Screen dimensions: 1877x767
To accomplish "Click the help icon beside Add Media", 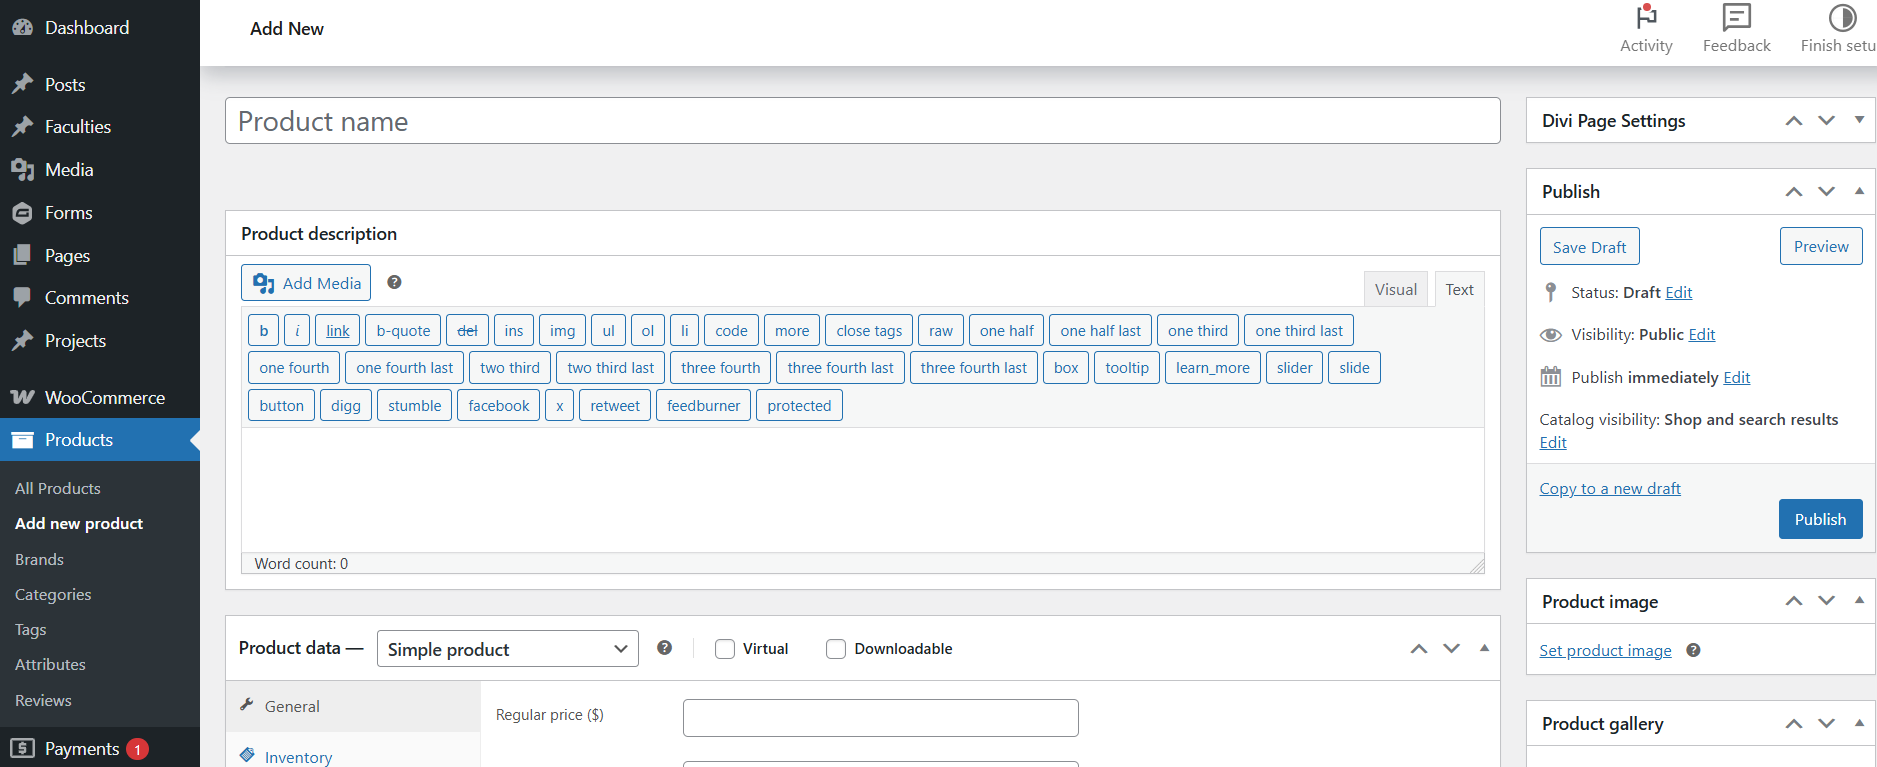I will tap(394, 282).
